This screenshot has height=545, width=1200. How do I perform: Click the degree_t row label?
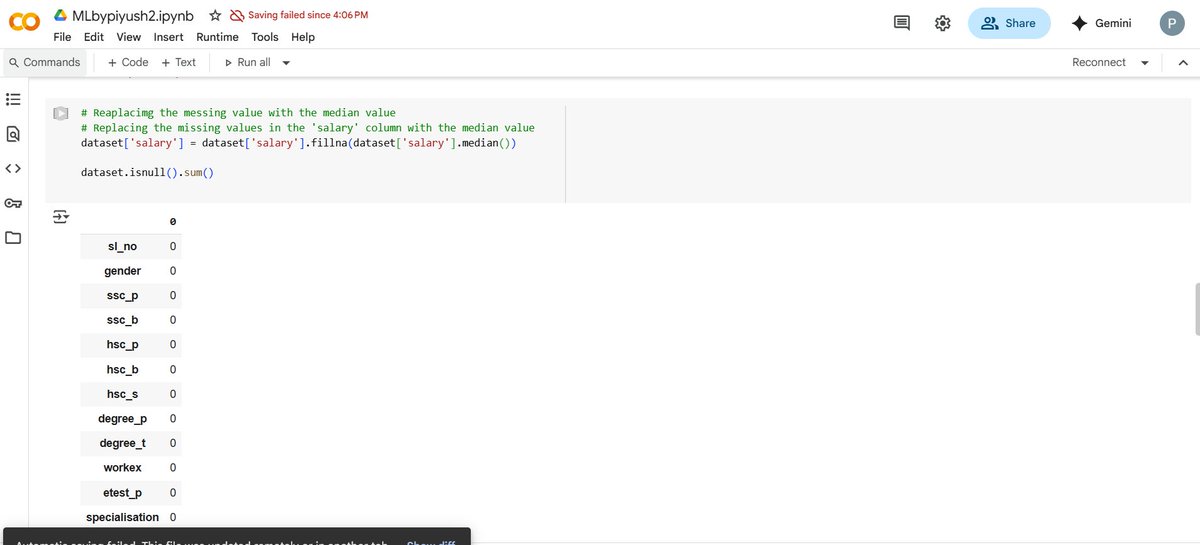[123, 443]
